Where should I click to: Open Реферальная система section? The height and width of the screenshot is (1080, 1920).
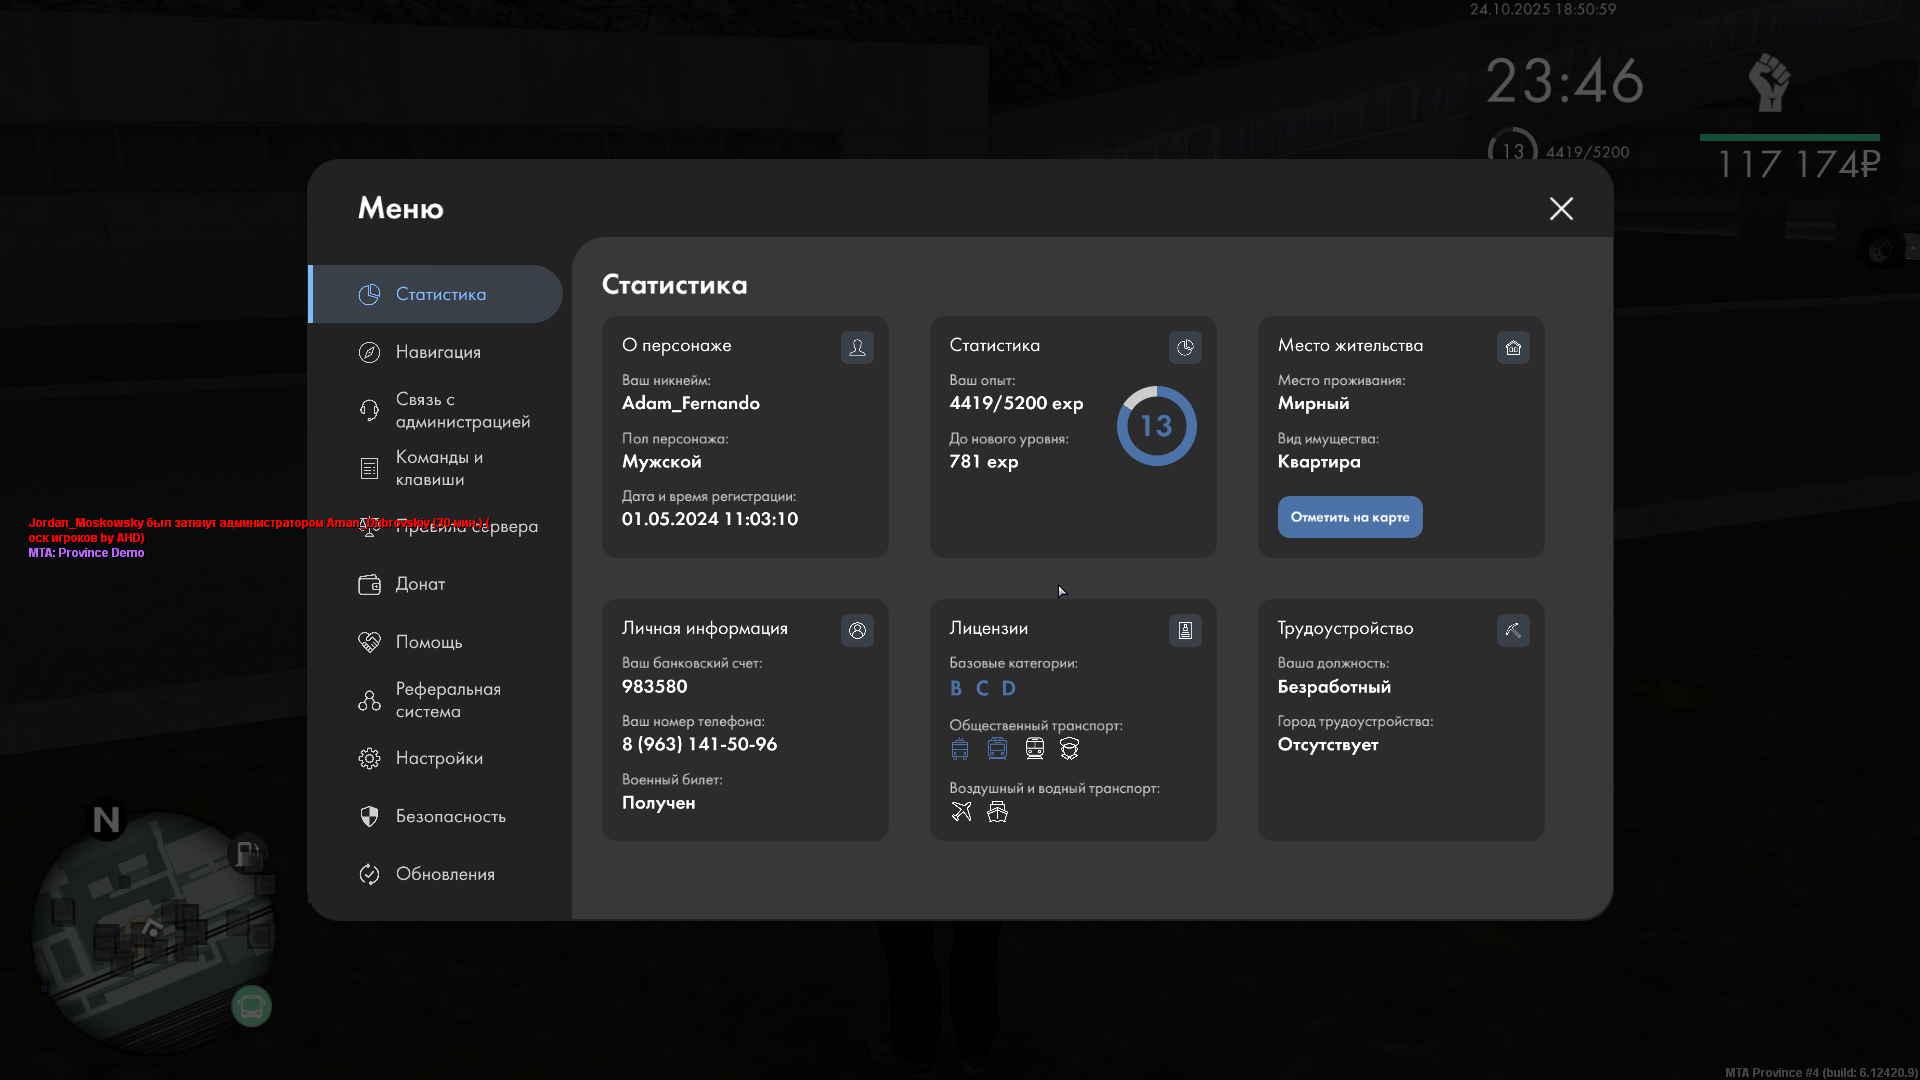447,700
